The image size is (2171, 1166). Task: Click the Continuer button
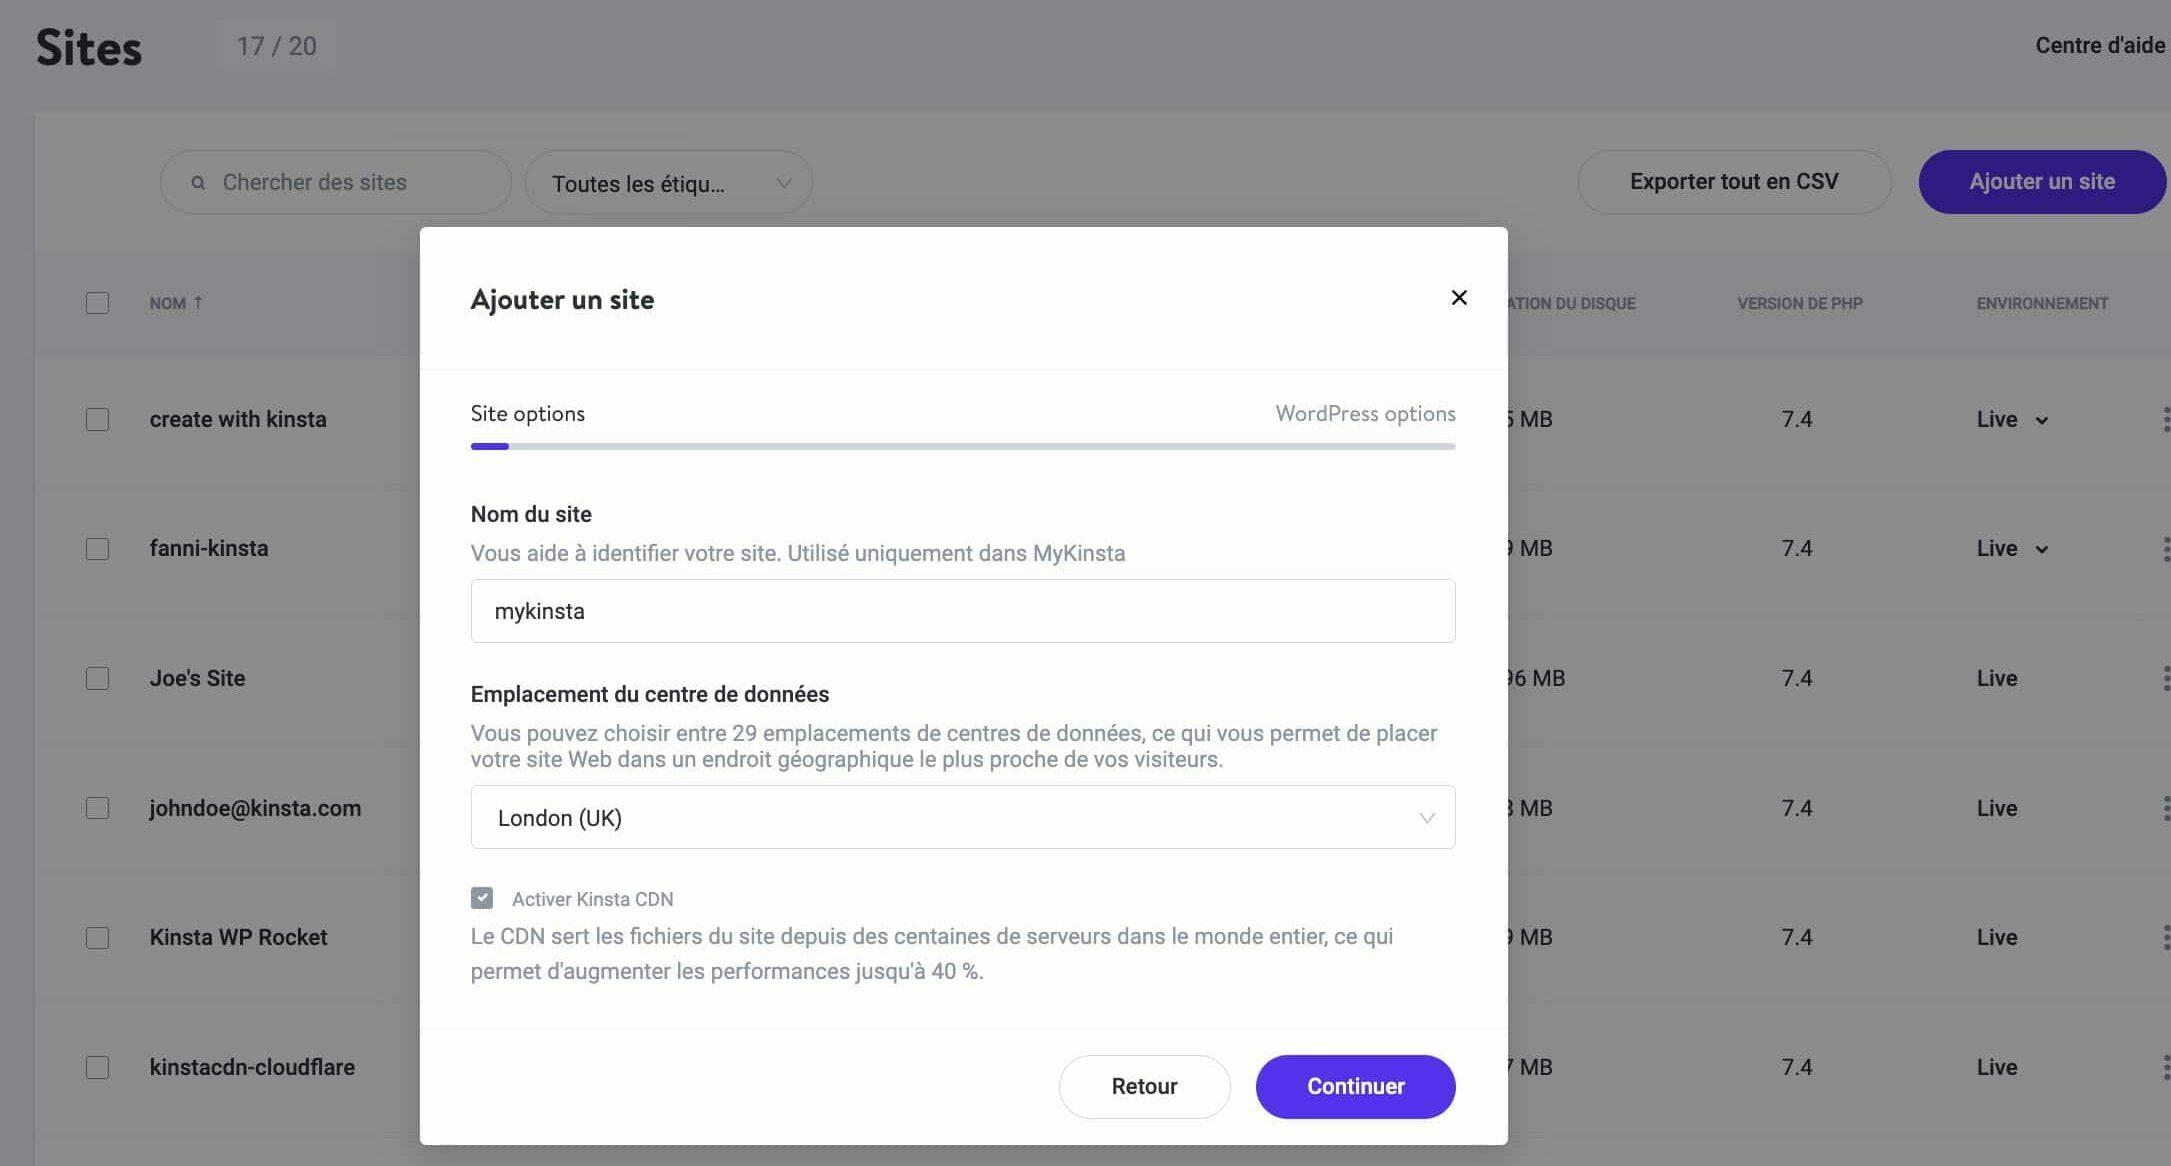coord(1355,1086)
